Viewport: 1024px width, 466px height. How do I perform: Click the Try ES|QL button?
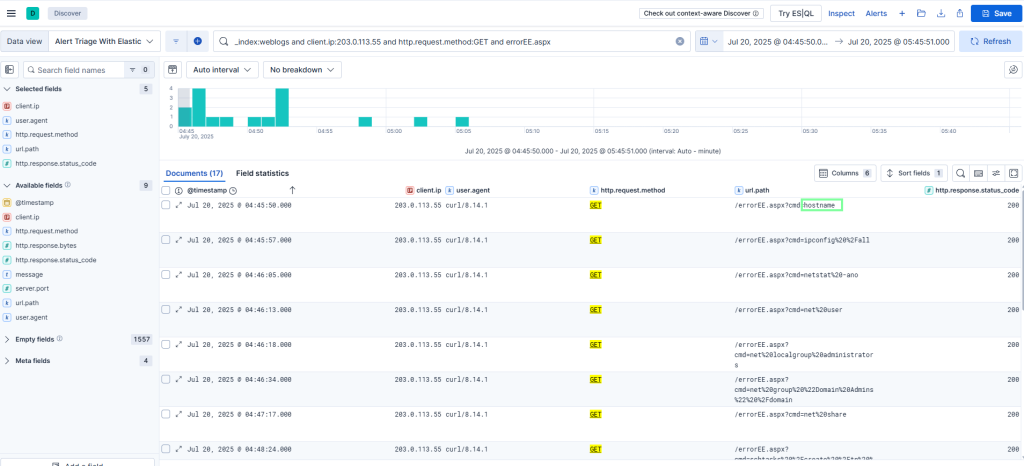797,14
